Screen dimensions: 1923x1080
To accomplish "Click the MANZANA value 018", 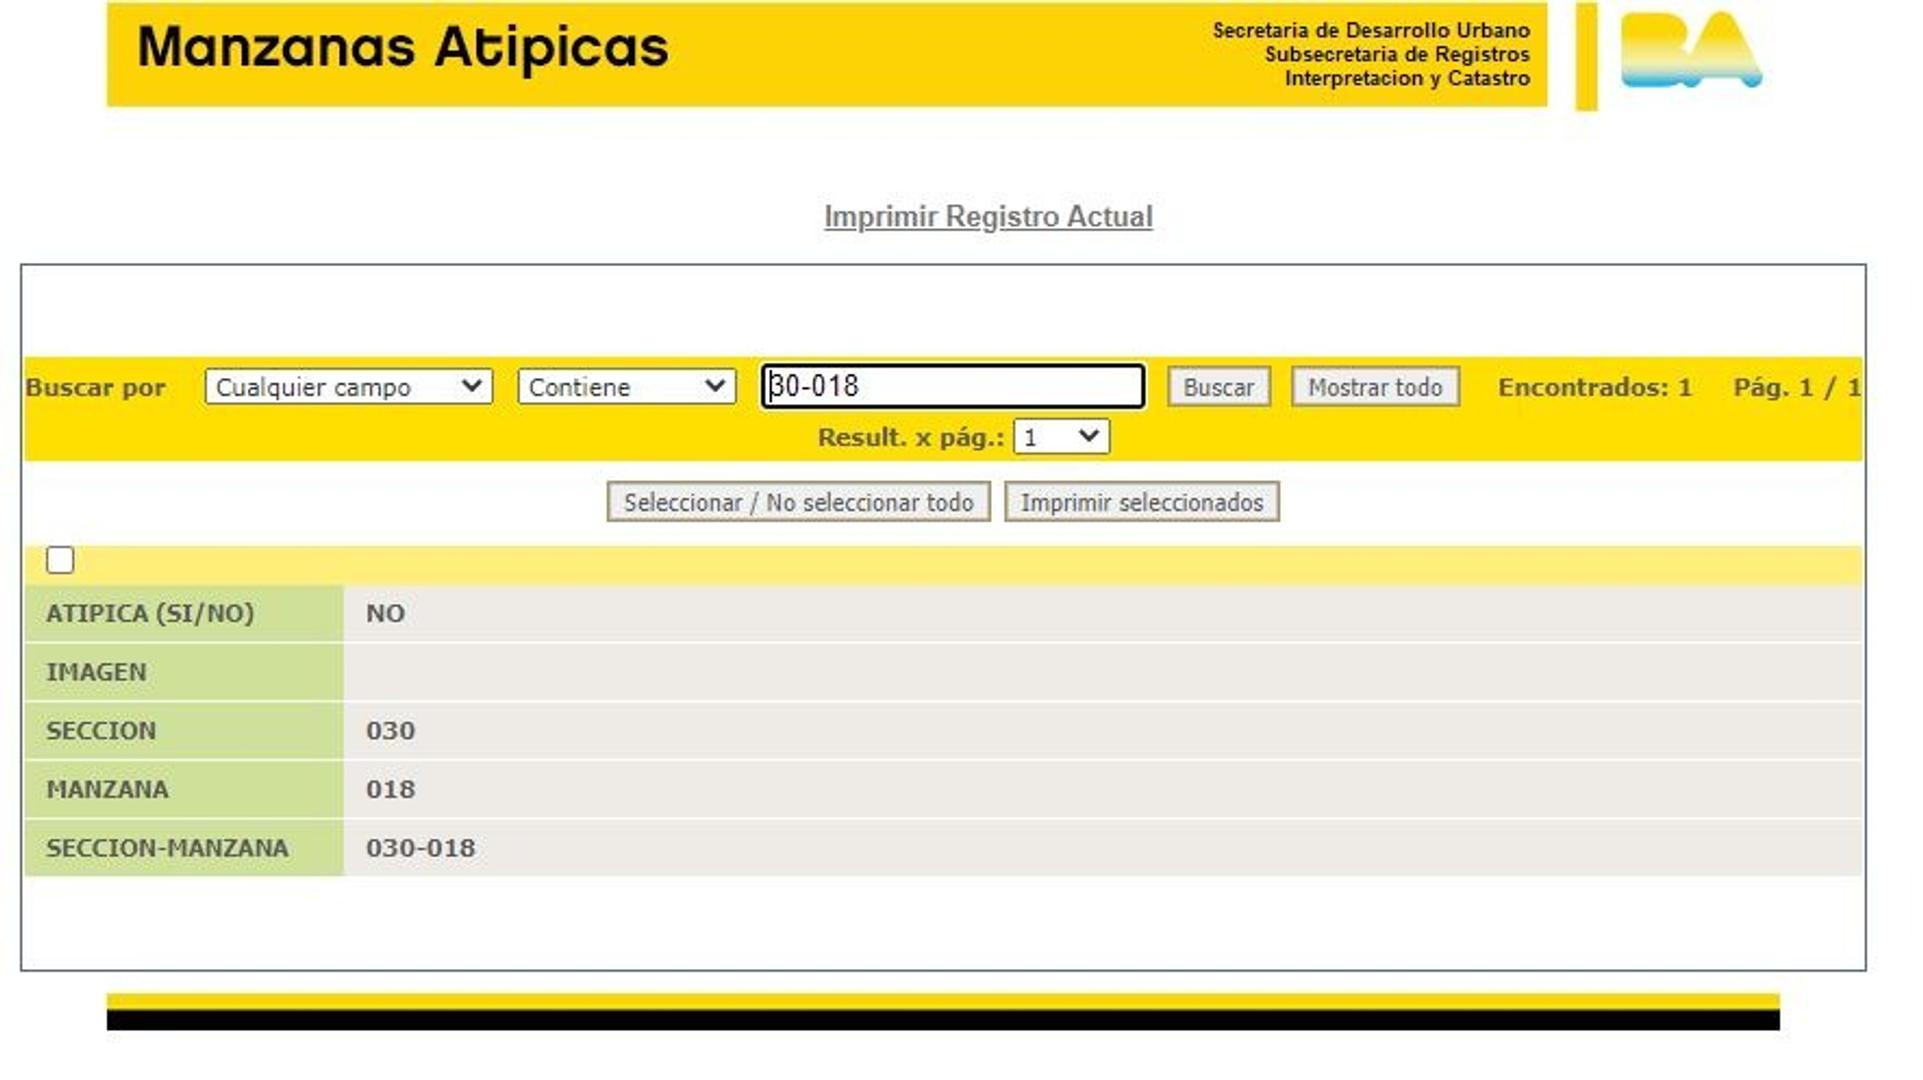I will 390,789.
